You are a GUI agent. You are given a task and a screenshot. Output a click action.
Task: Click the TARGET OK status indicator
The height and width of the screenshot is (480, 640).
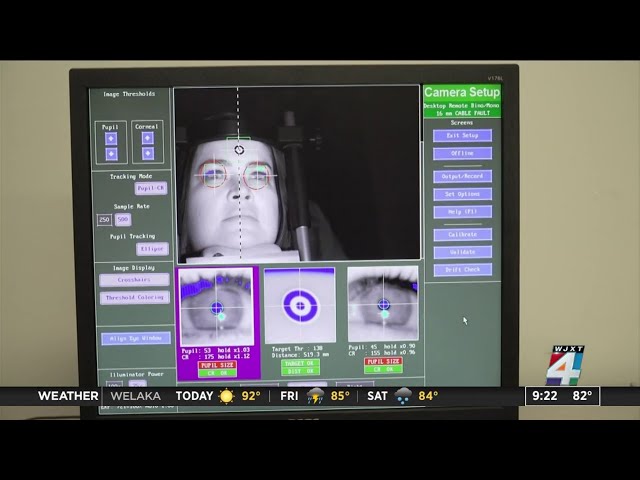point(300,363)
